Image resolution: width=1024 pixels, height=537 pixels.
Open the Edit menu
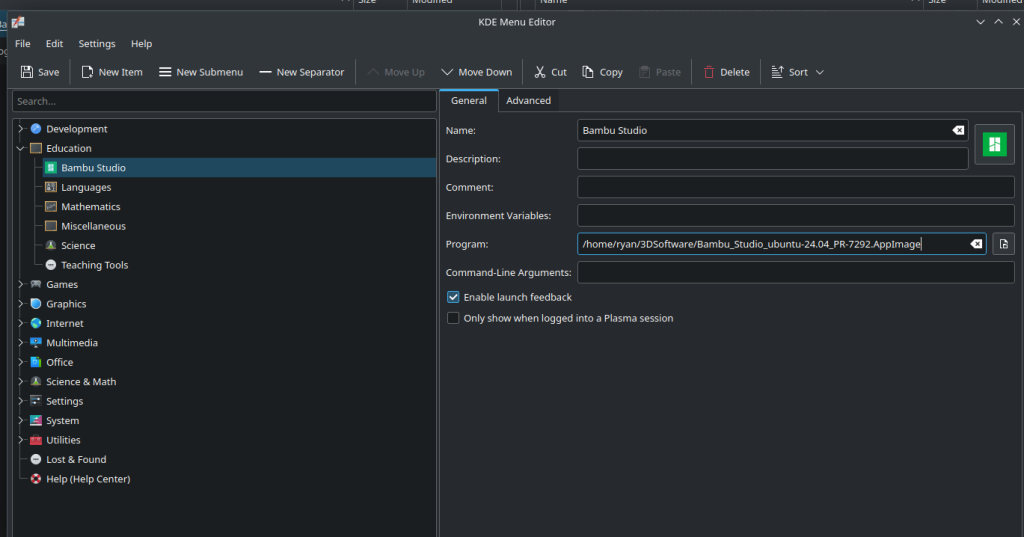(54, 44)
